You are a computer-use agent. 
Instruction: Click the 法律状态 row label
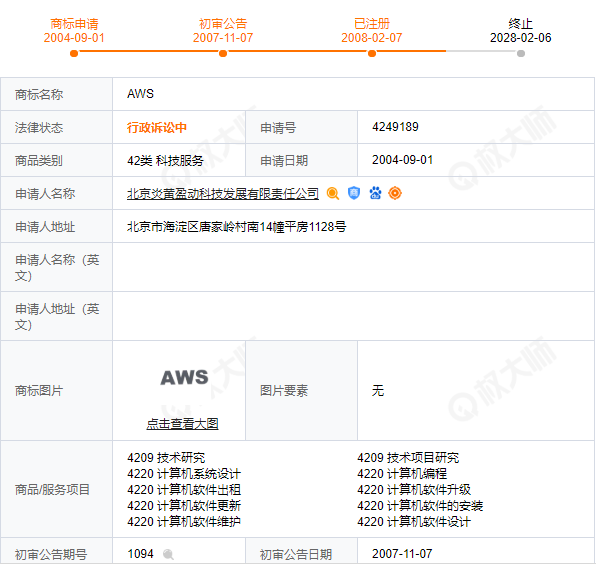39,128
